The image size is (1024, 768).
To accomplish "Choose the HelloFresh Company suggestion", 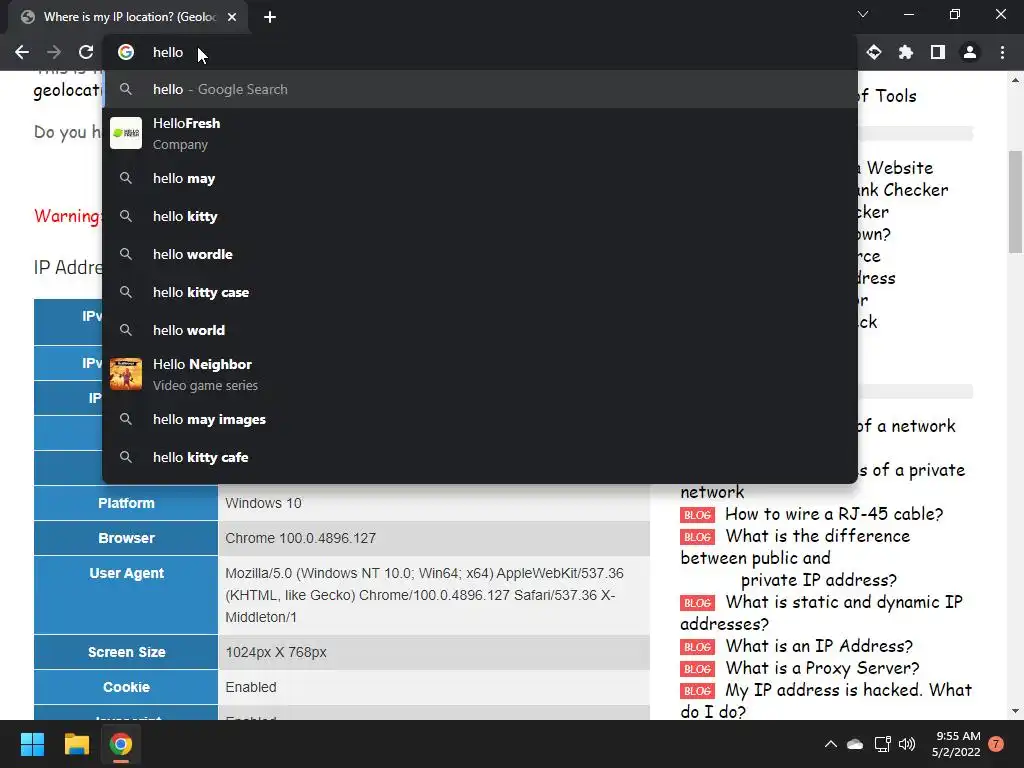I will click(x=480, y=133).
